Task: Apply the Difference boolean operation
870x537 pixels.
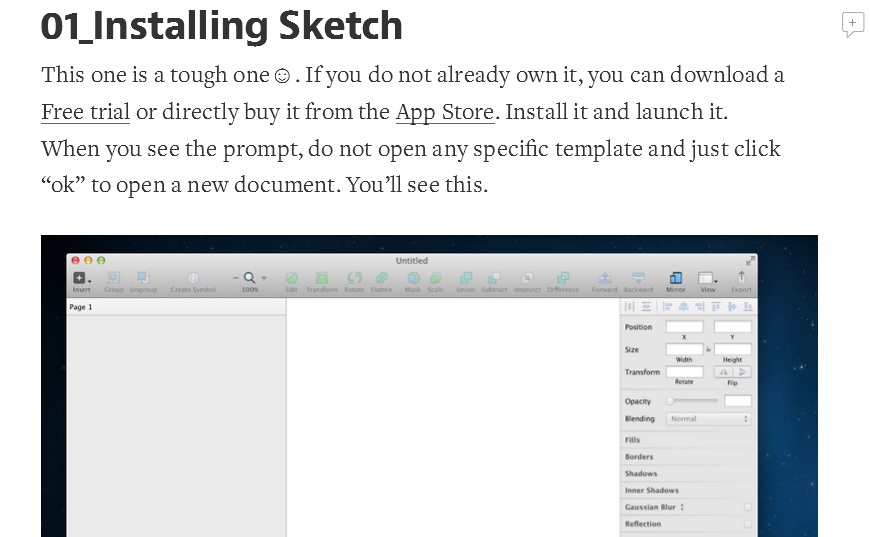Action: [563, 278]
